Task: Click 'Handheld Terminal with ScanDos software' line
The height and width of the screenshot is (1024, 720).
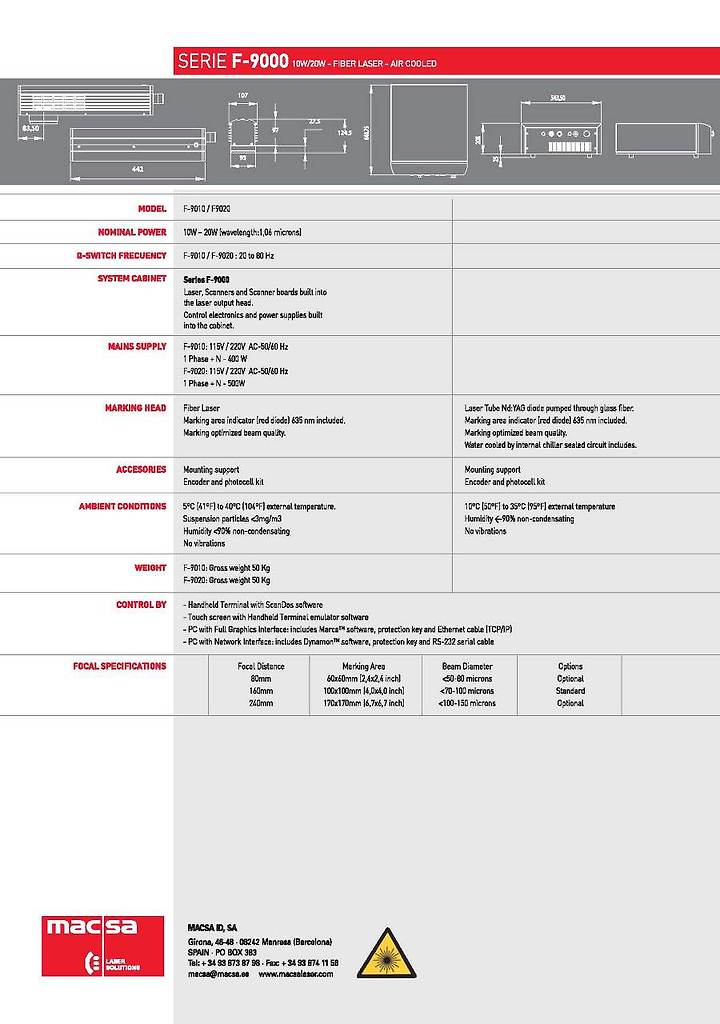Action: (253, 605)
